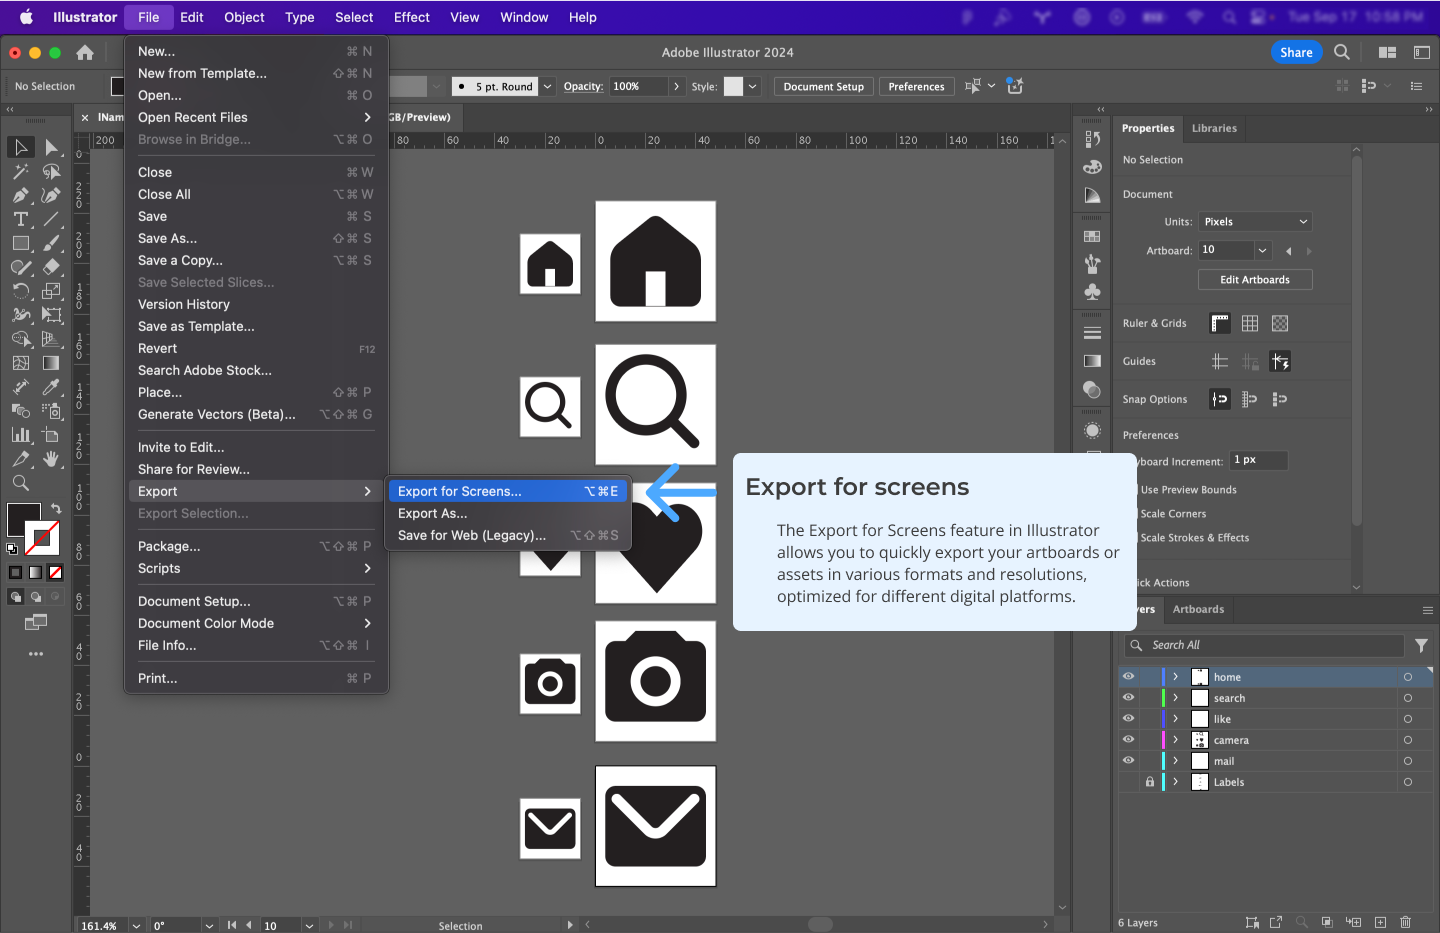This screenshot has height=933, width=1440.
Task: Click the Edit Artboards button
Action: tap(1254, 279)
